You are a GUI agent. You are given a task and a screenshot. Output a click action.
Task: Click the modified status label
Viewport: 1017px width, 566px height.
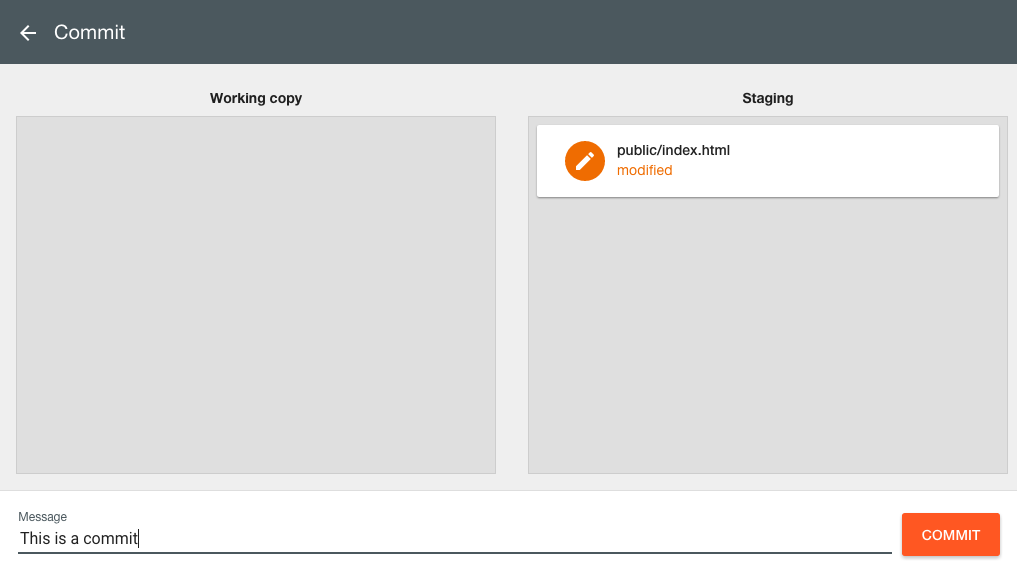click(644, 171)
